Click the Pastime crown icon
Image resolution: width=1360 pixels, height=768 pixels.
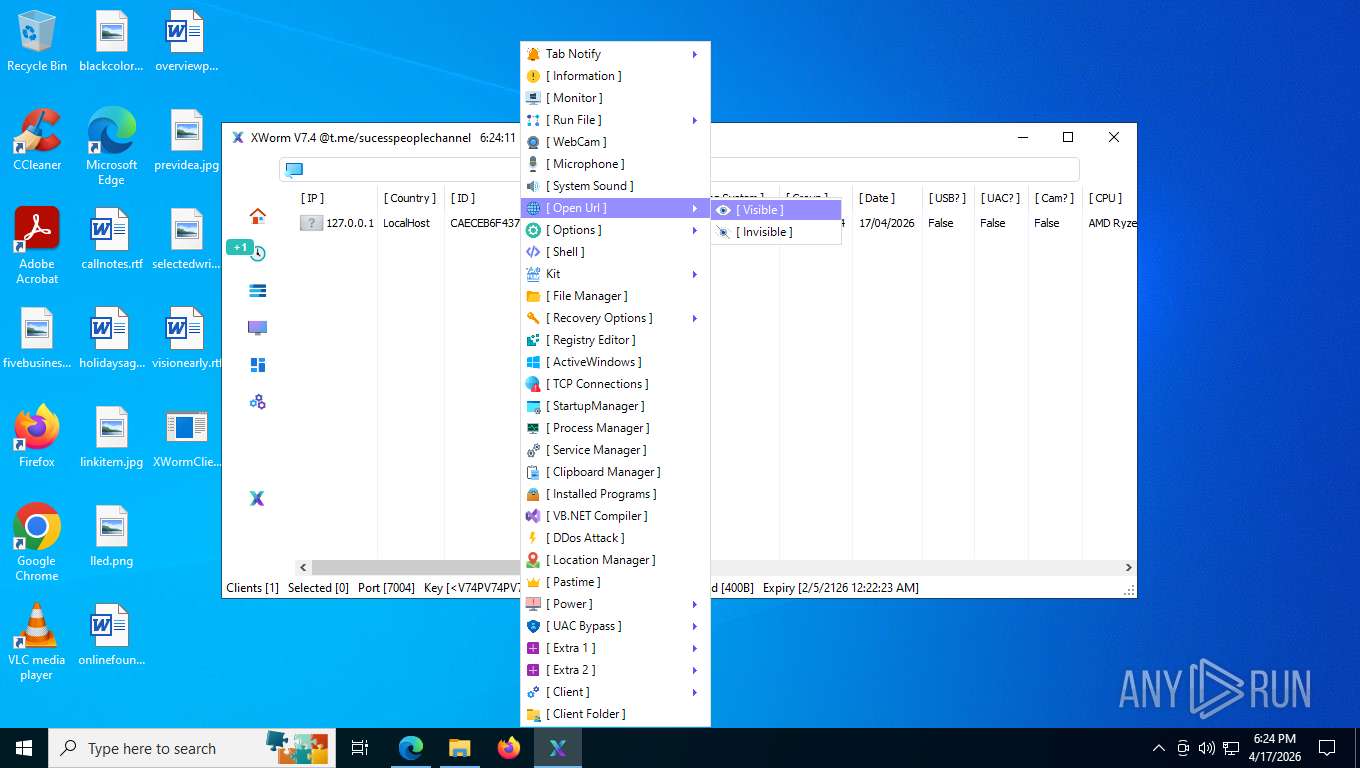click(x=533, y=582)
